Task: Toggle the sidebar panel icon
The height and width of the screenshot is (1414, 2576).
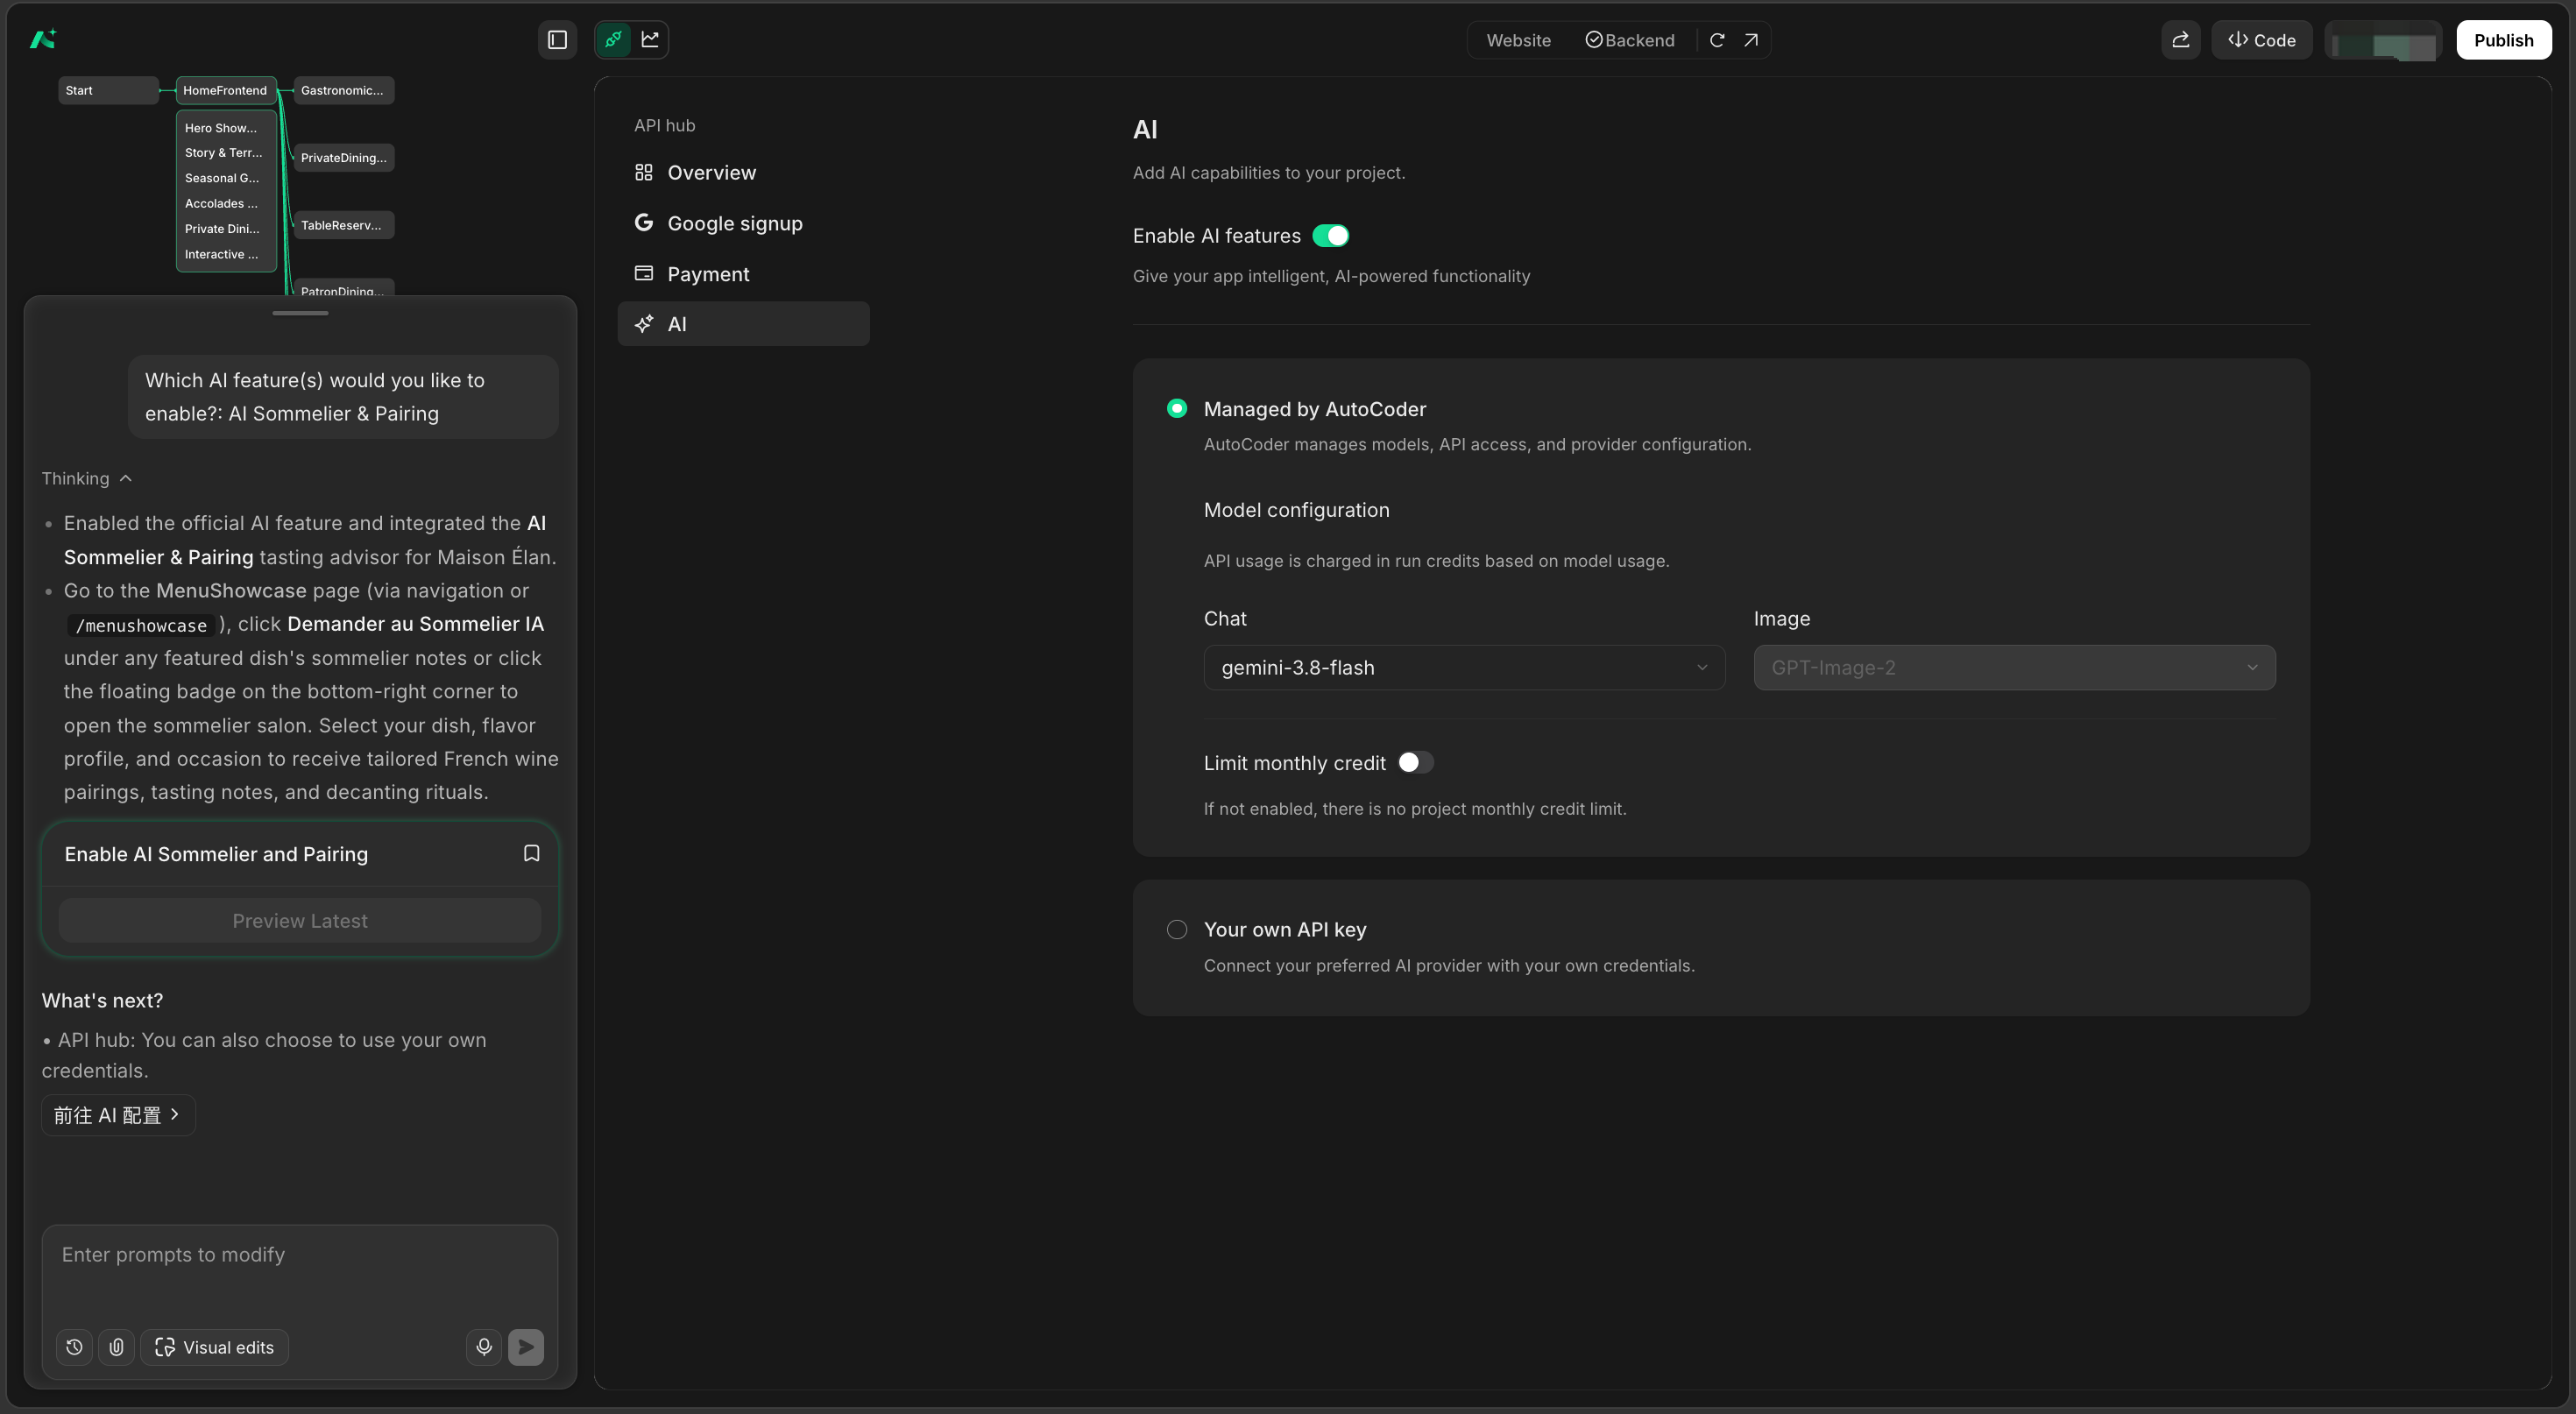Action: (557, 40)
